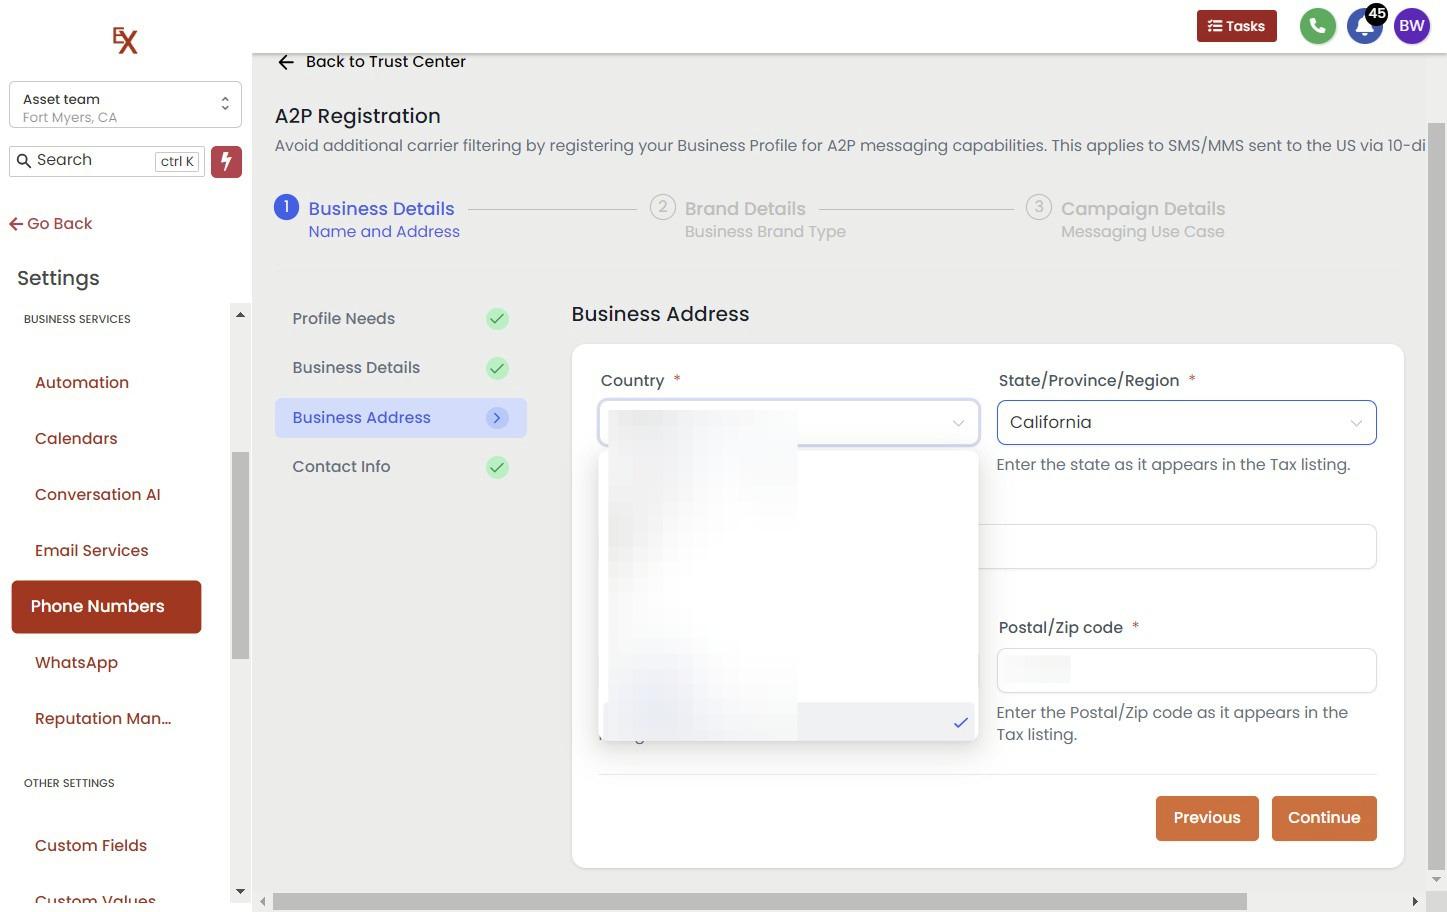Open the BW user profile avatar
This screenshot has width=1447, height=912.
(1411, 27)
